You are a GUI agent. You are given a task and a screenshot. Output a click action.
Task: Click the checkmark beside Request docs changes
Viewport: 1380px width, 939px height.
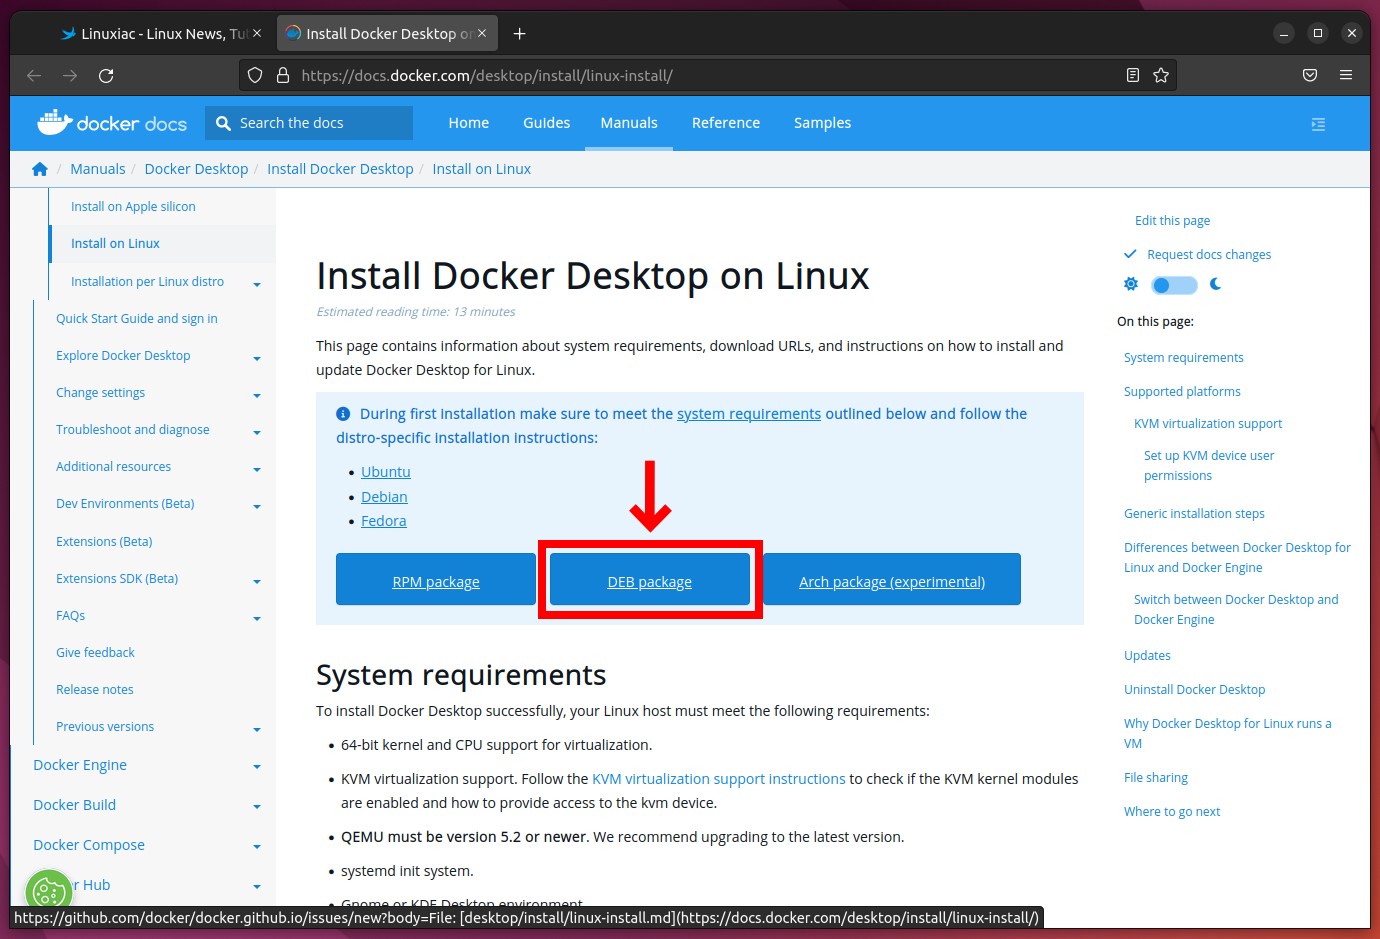(x=1130, y=254)
